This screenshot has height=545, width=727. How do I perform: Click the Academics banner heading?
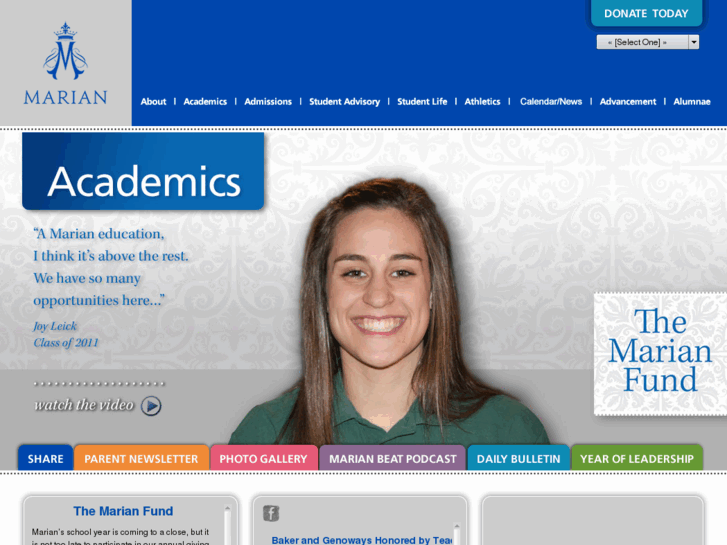[x=143, y=171]
